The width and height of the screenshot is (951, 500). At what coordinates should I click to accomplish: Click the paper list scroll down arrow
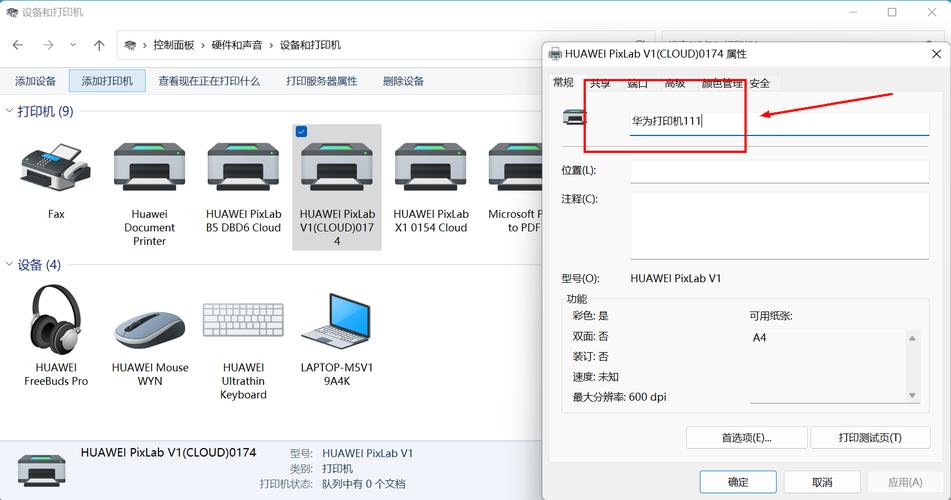(912, 395)
